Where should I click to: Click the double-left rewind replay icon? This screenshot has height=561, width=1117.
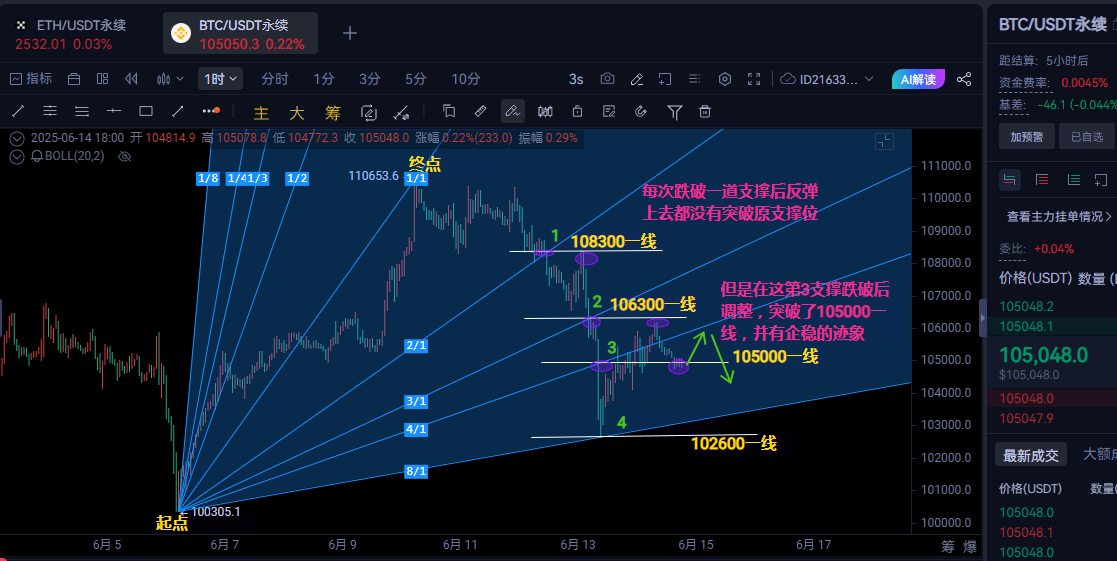131,79
